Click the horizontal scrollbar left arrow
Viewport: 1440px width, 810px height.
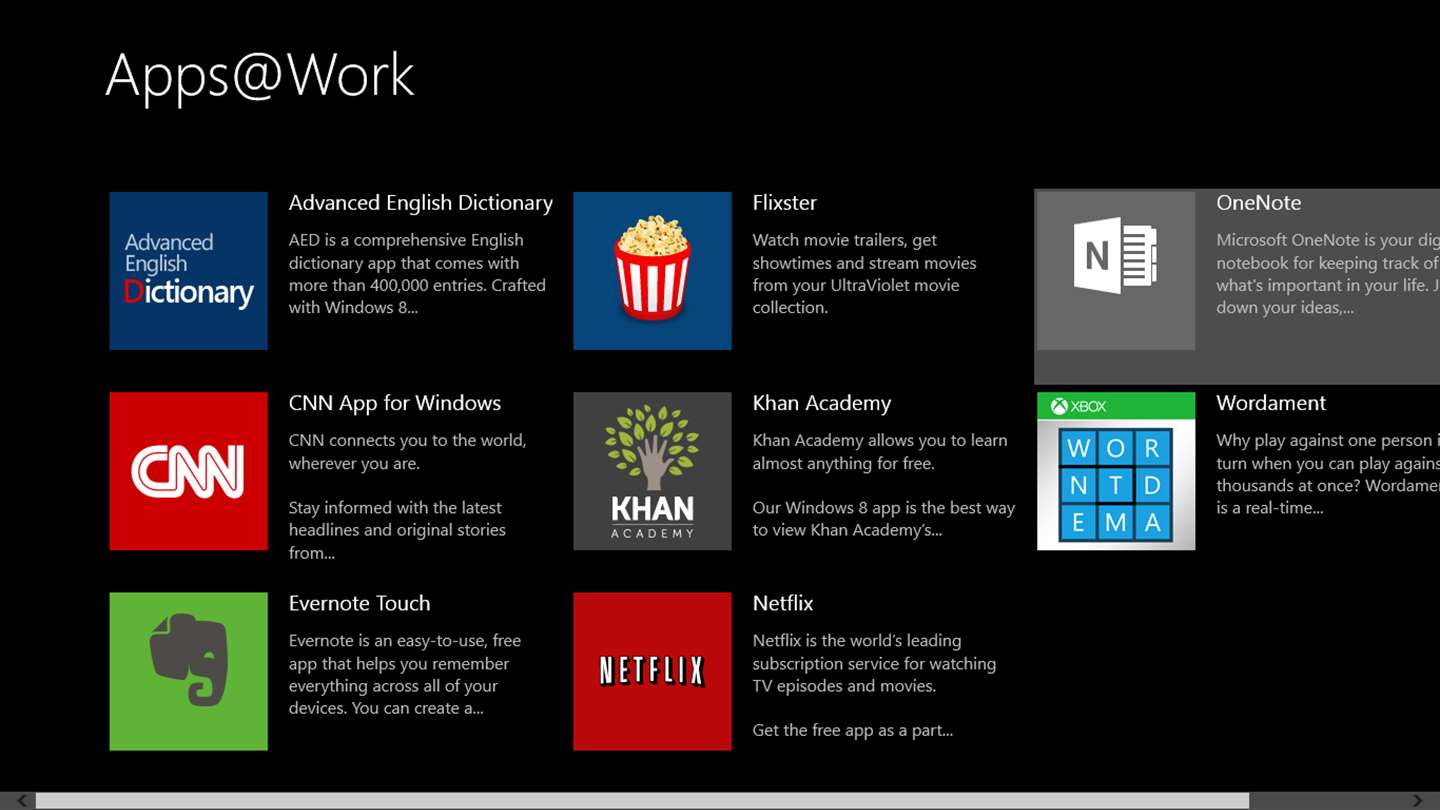coord(22,801)
